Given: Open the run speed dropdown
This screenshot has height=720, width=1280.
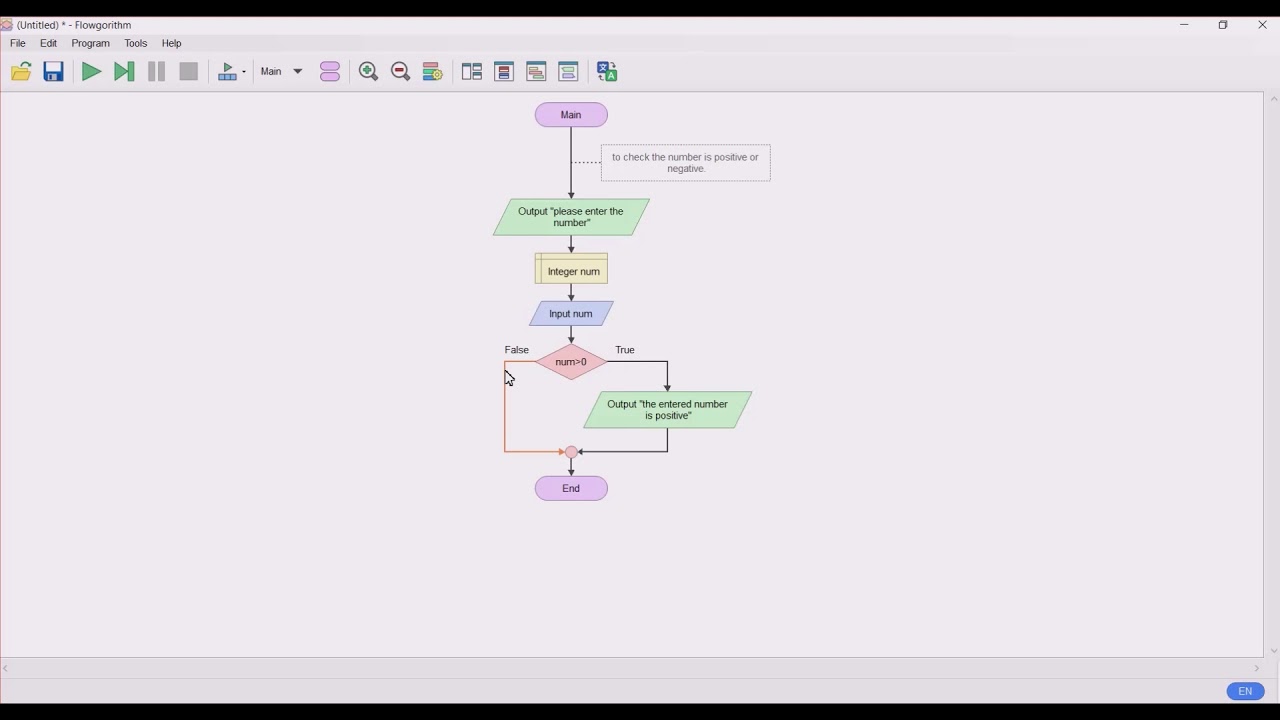Looking at the screenshot, I should point(232,71).
